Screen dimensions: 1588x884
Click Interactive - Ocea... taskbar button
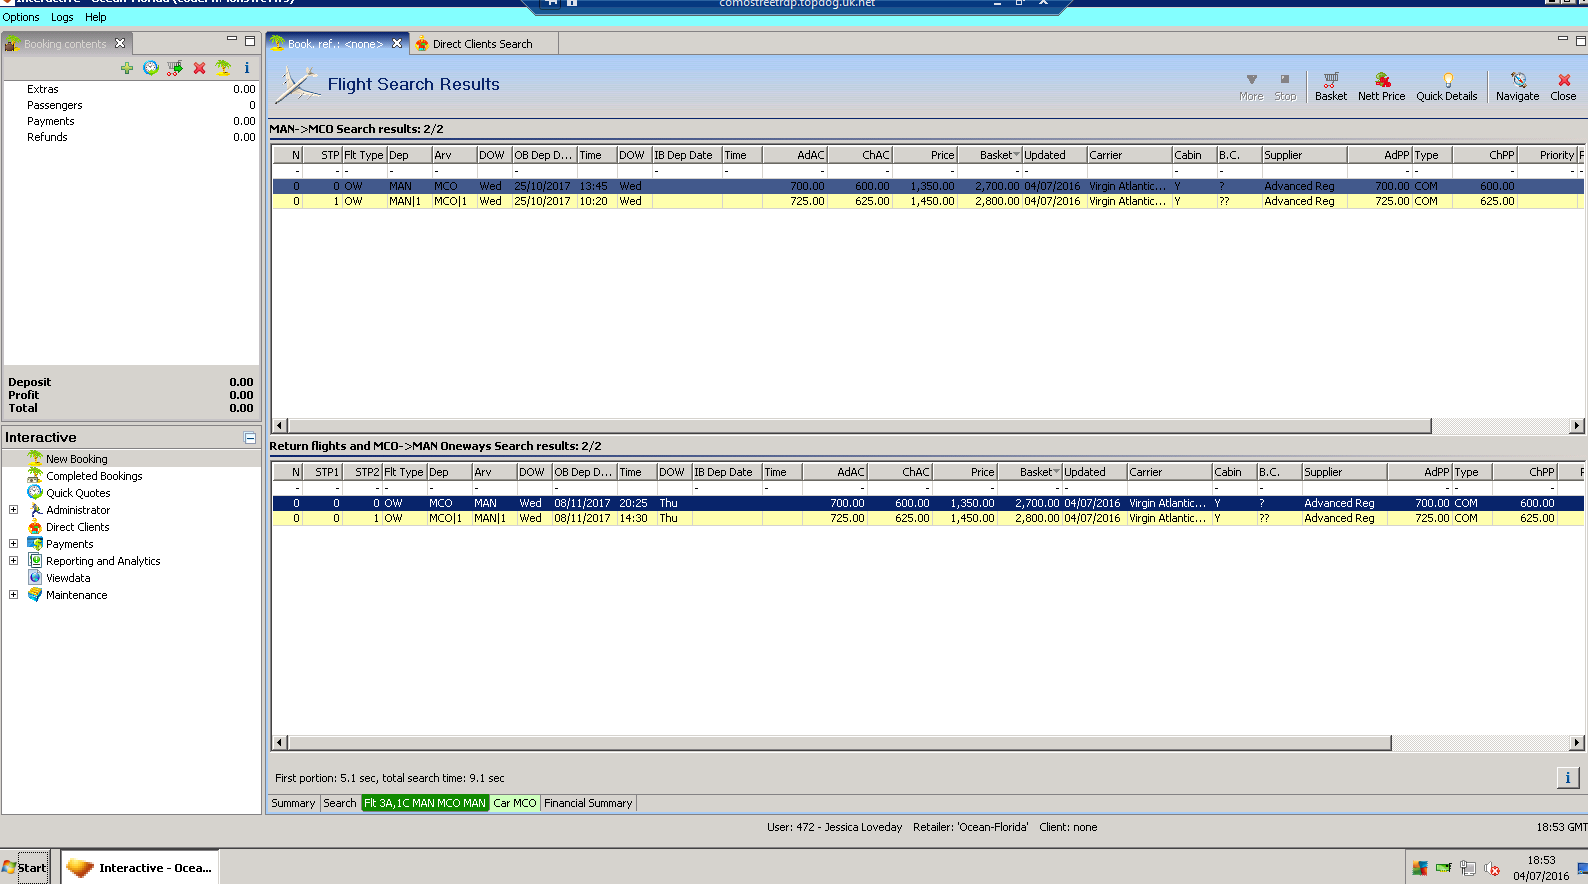(140, 867)
